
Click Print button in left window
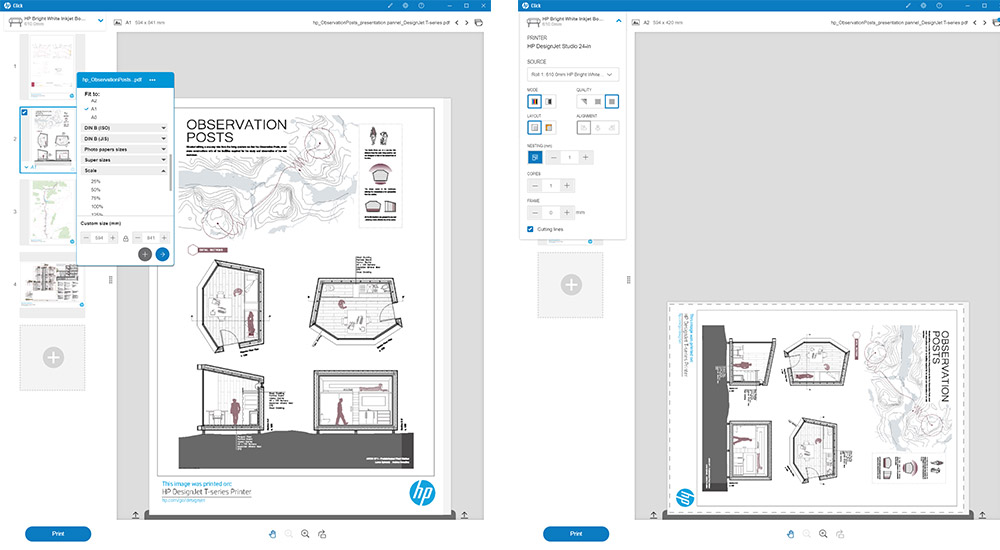58,533
